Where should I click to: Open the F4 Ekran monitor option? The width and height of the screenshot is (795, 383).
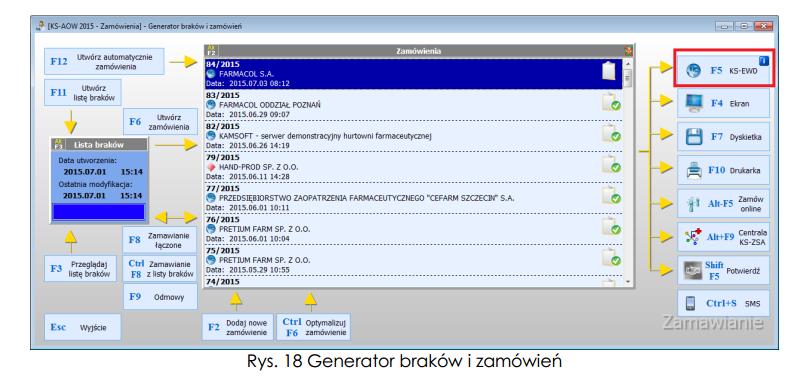pyautogui.click(x=724, y=103)
